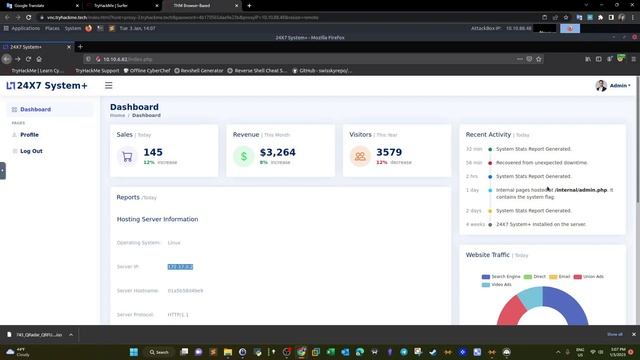Launch Firefox from AttackBox panel icon
This screenshot has height=360, width=640.
(x=89, y=29)
